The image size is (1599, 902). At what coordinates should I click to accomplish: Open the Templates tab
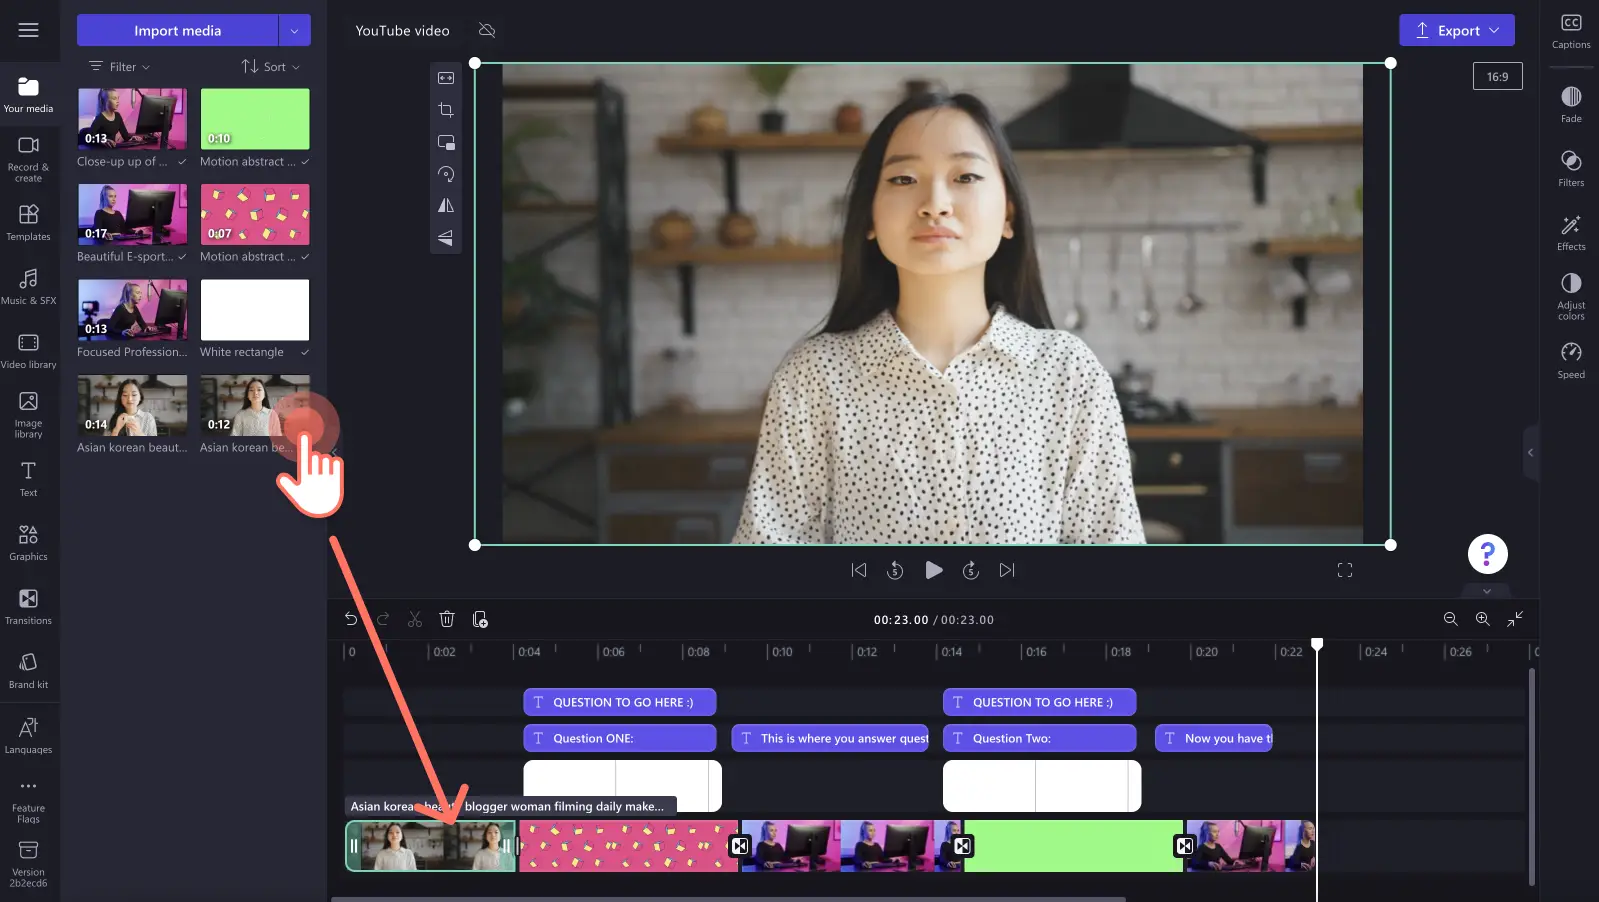pyautogui.click(x=28, y=222)
